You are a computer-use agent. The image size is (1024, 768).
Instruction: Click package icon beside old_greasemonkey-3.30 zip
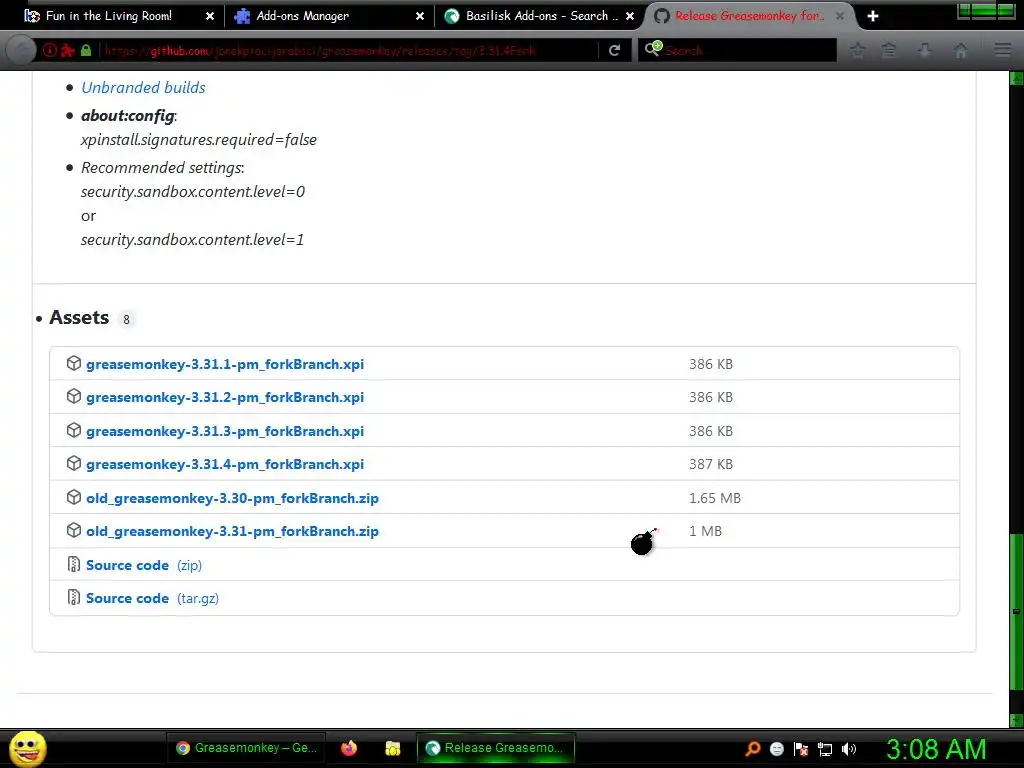tap(74, 497)
